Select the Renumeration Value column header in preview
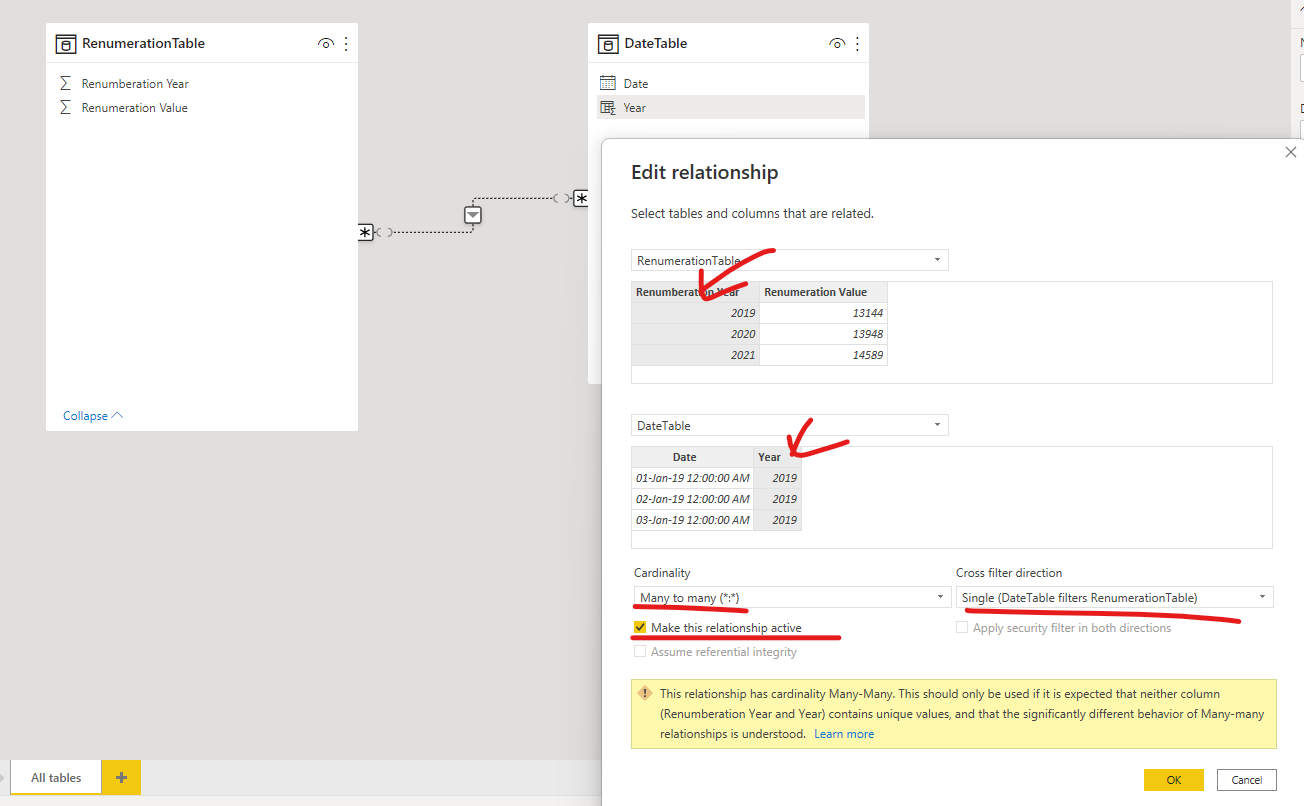This screenshot has height=806, width=1304. coord(823,292)
